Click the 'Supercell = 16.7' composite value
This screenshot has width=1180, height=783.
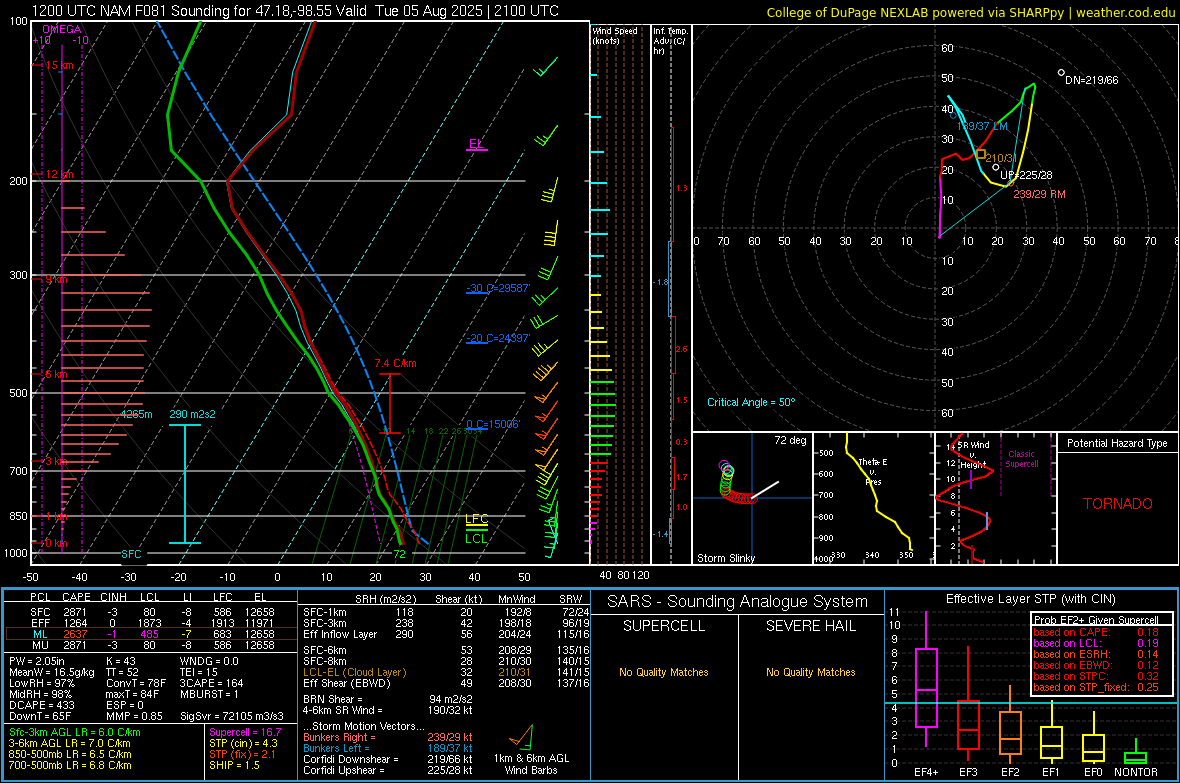(x=245, y=732)
